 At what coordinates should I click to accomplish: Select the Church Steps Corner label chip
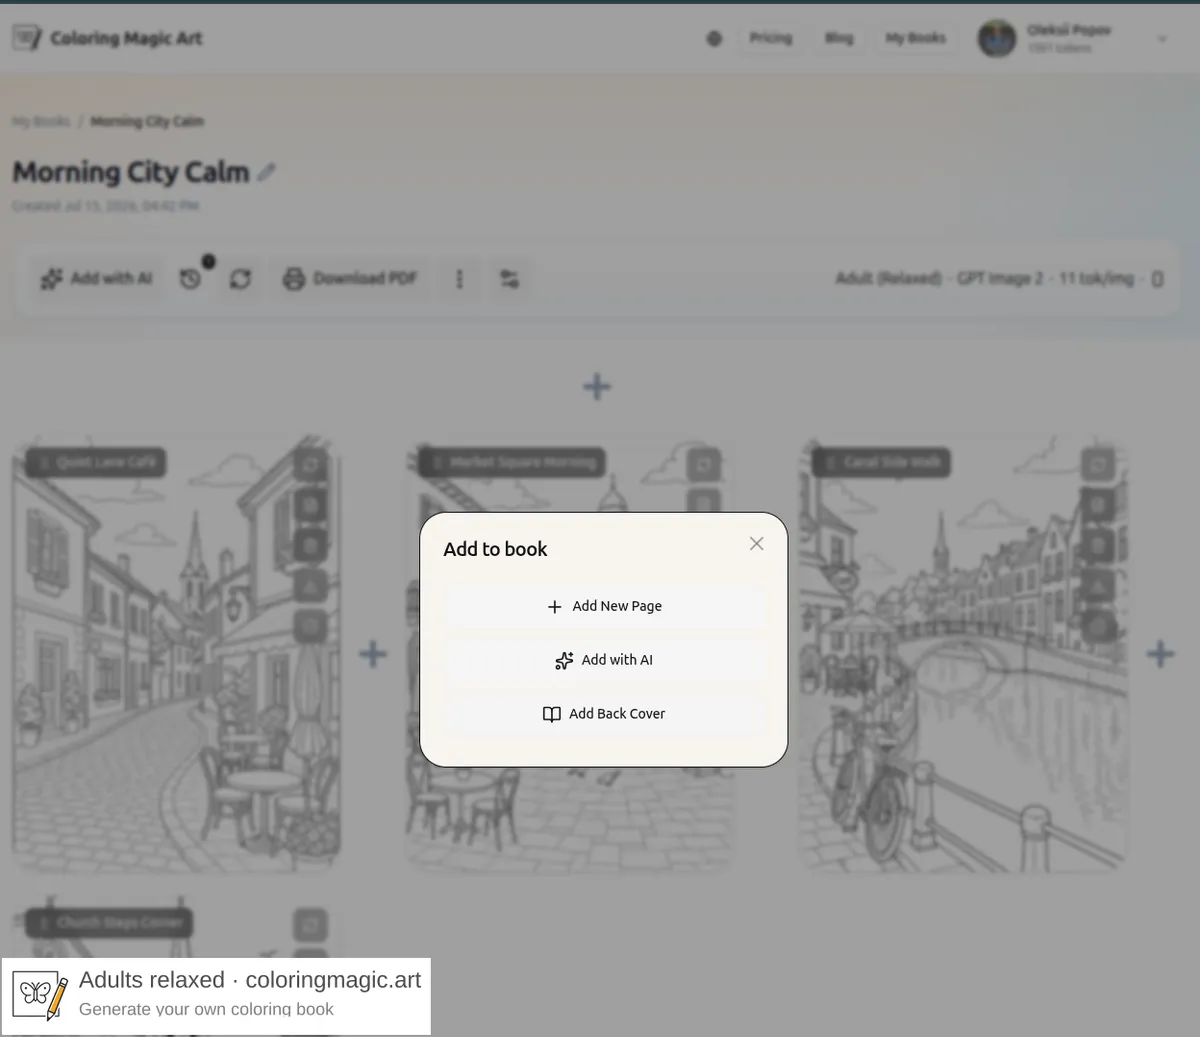(x=110, y=923)
